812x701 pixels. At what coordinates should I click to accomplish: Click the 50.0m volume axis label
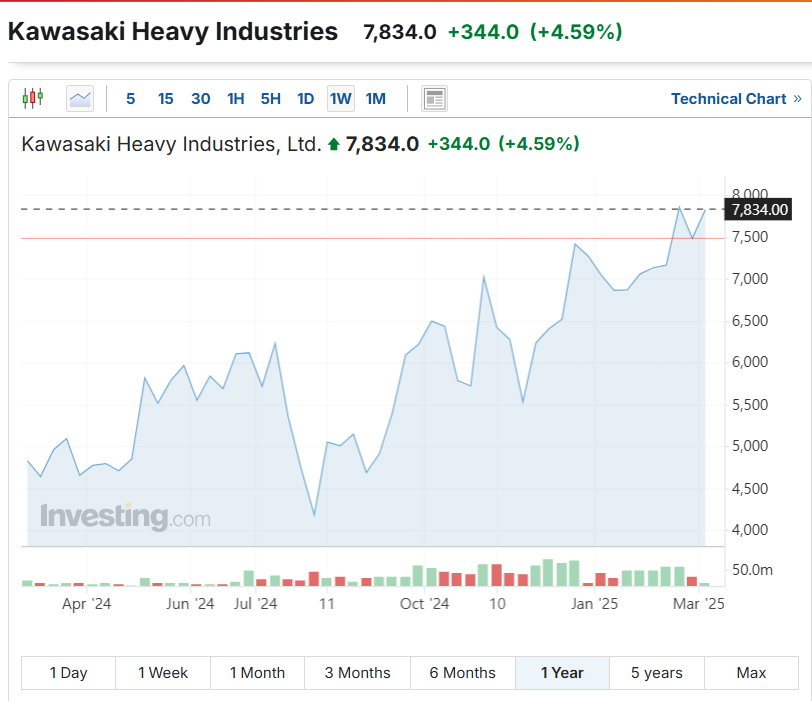(752, 570)
